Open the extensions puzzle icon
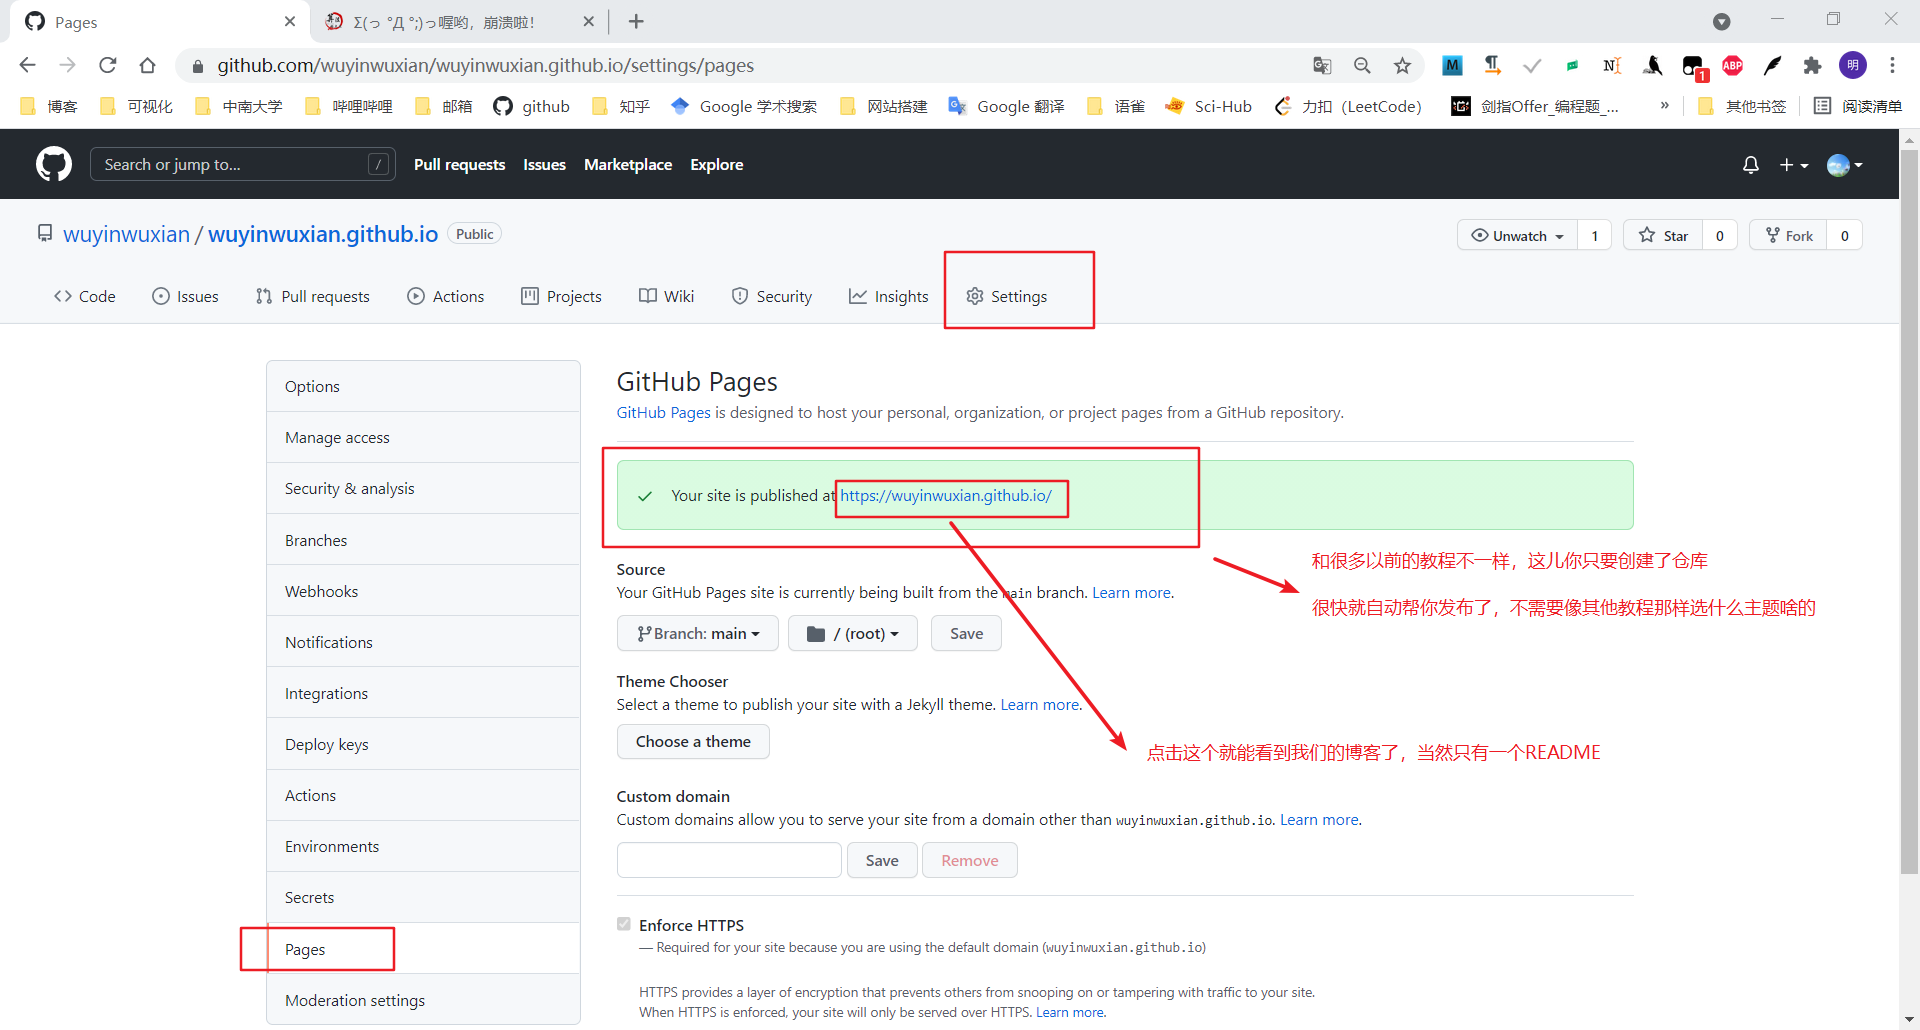 click(x=1812, y=65)
